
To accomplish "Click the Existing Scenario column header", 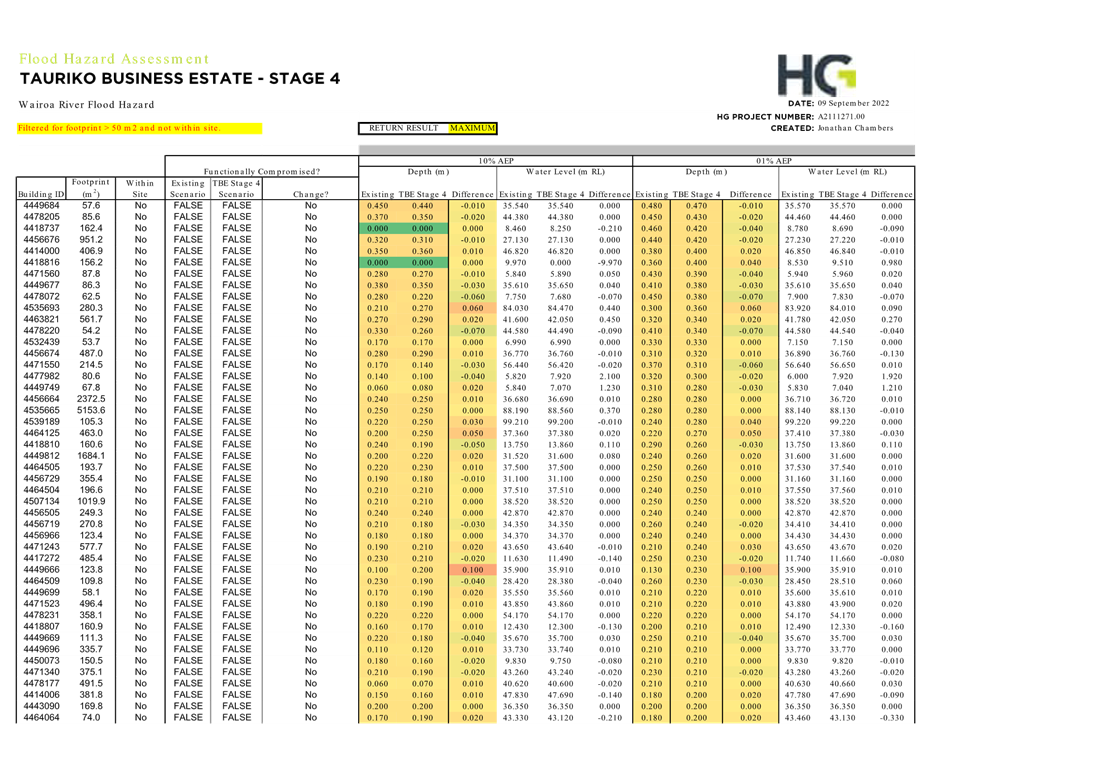I will (187, 188).
